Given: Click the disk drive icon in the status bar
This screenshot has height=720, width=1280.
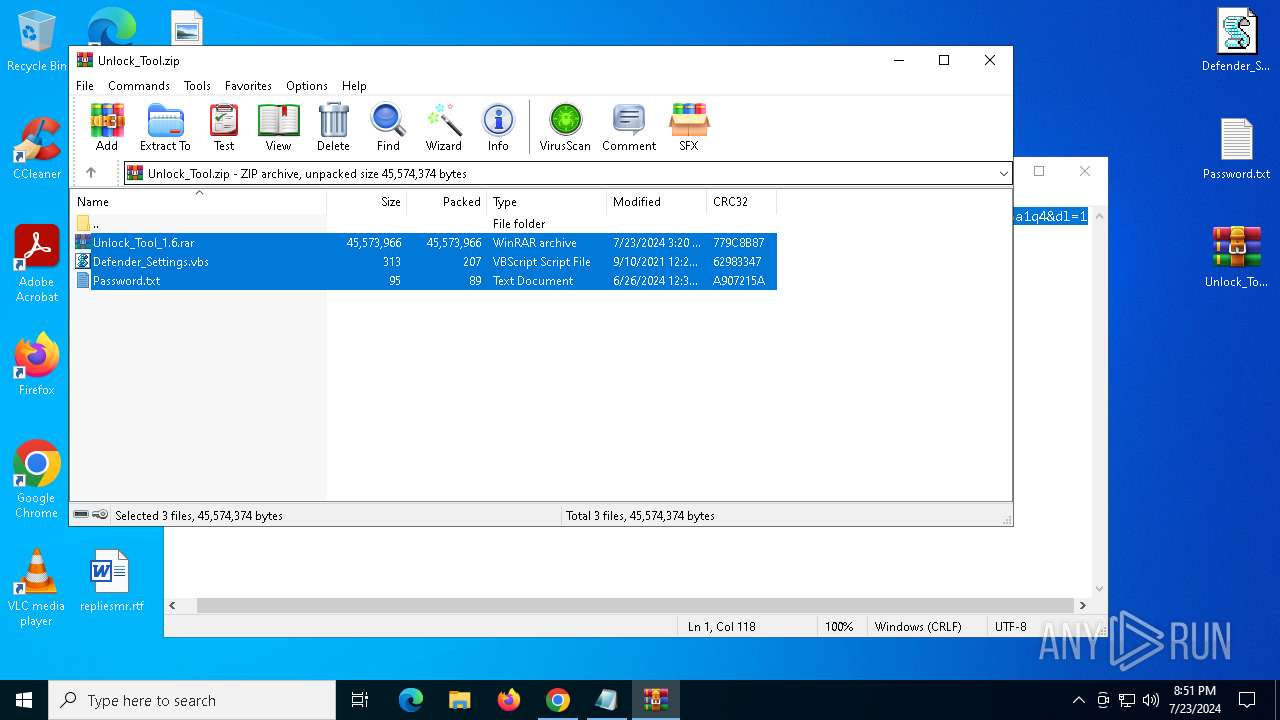Looking at the screenshot, I should coord(81,515).
